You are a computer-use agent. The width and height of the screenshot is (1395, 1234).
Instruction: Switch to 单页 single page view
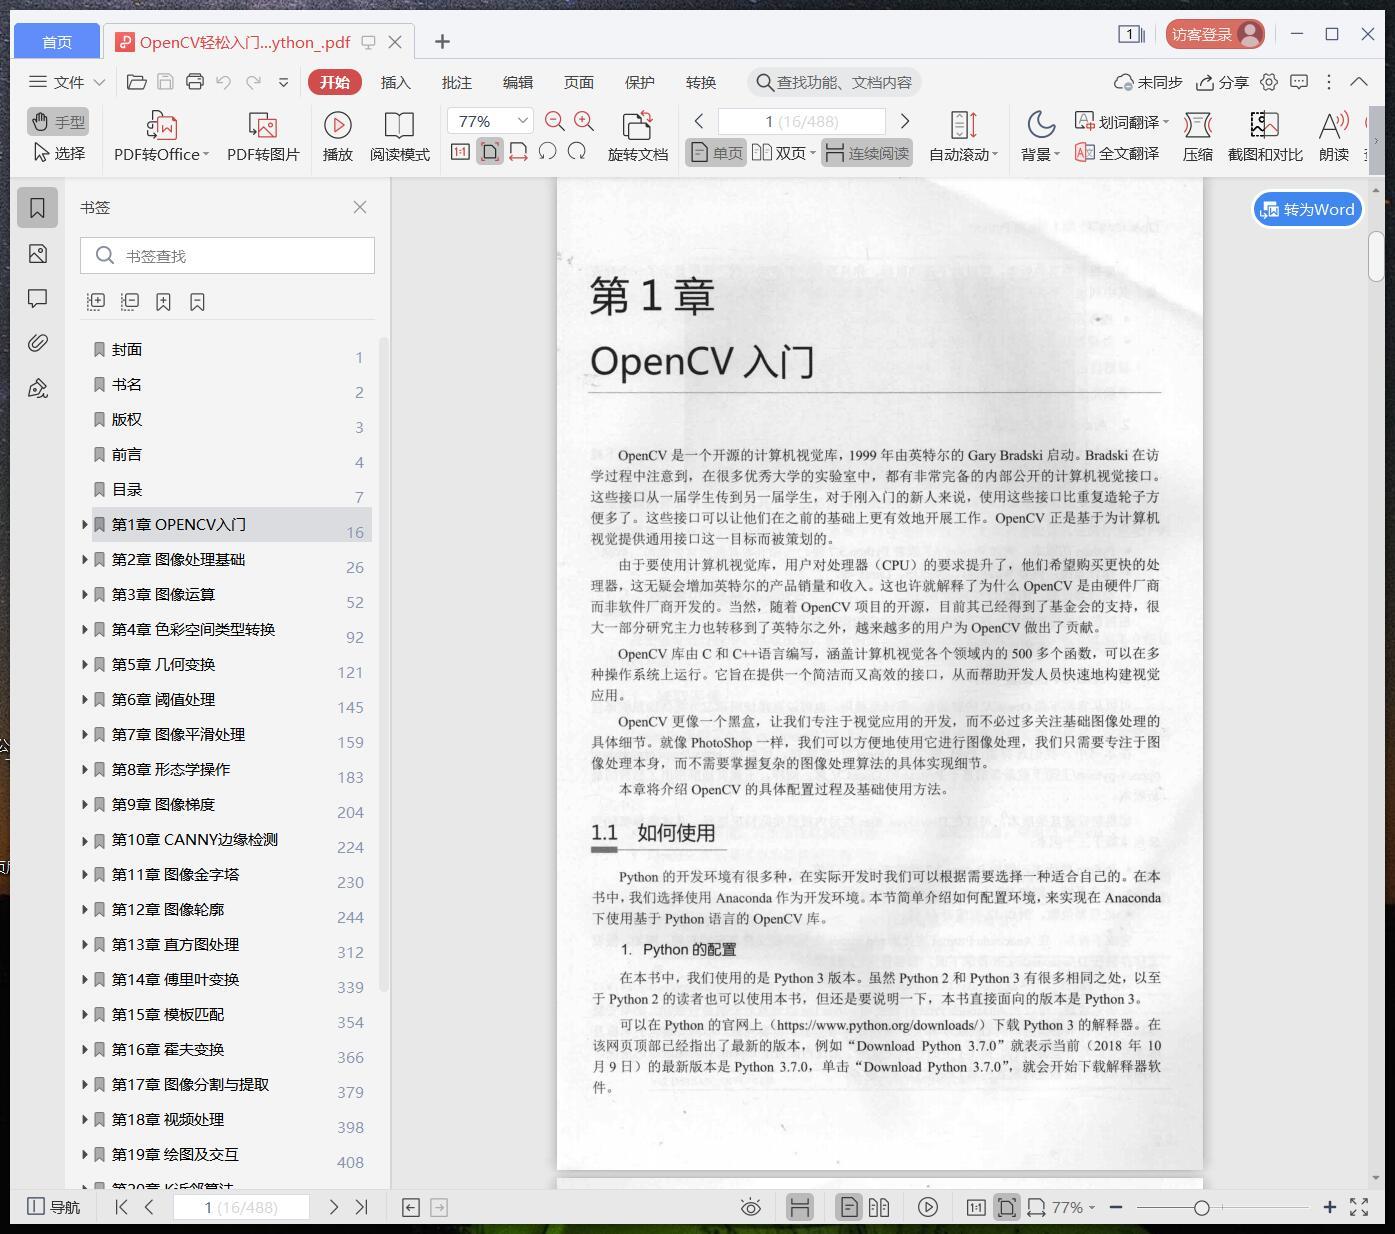point(717,153)
